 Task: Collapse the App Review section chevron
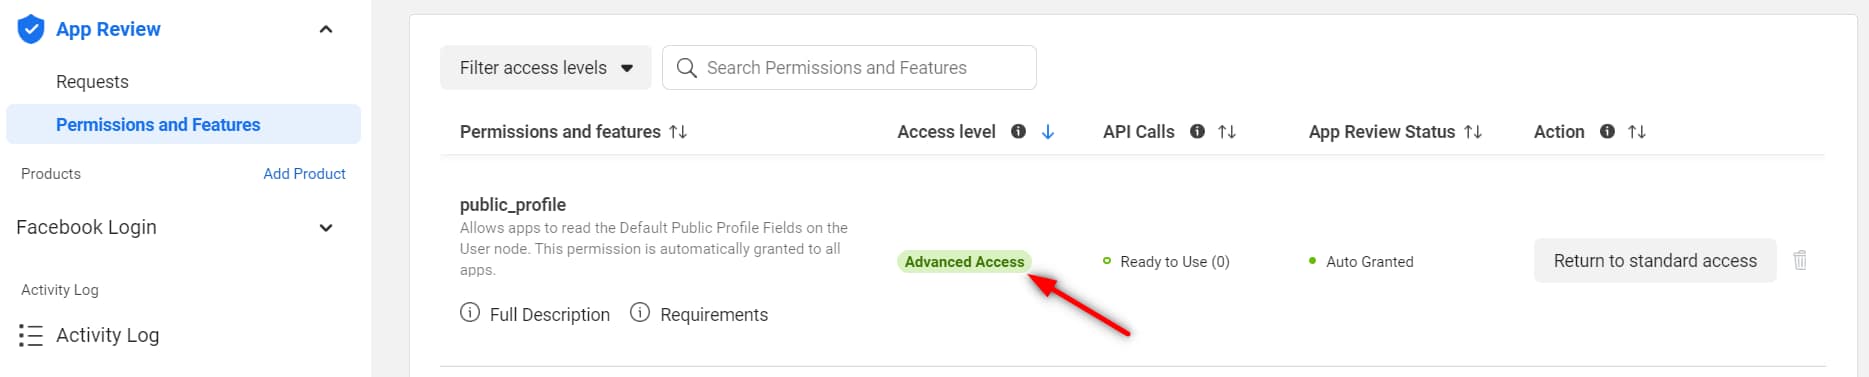tap(326, 29)
